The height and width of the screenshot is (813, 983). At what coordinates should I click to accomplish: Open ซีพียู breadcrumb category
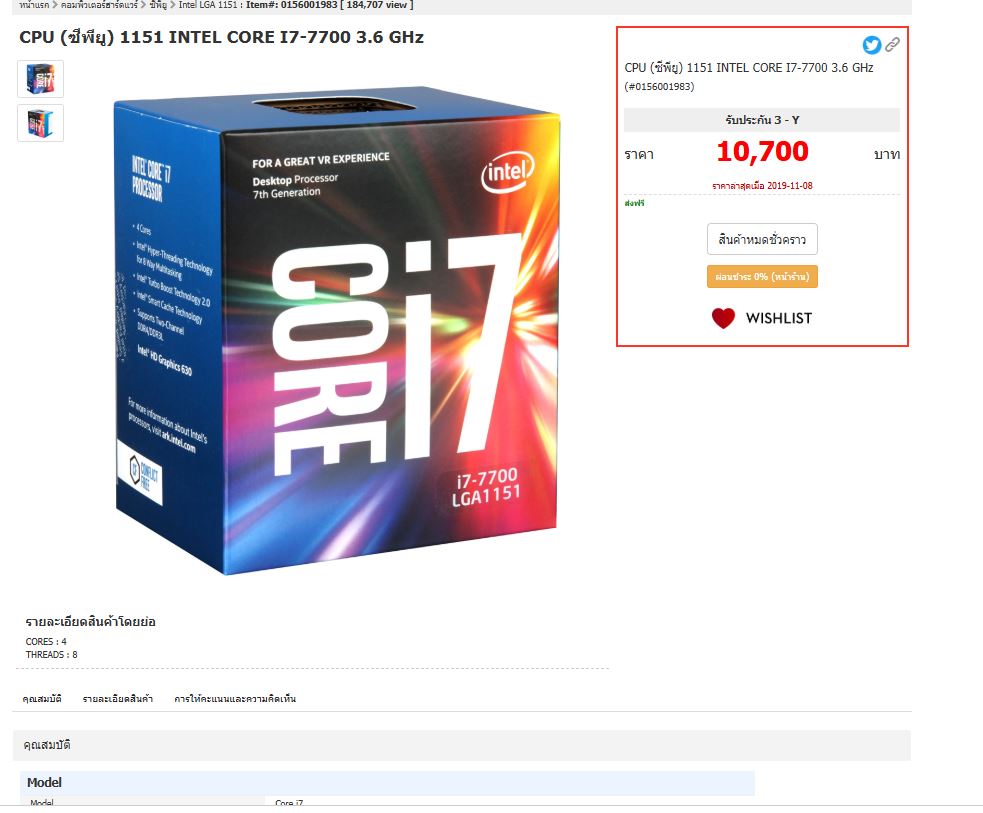coord(158,5)
